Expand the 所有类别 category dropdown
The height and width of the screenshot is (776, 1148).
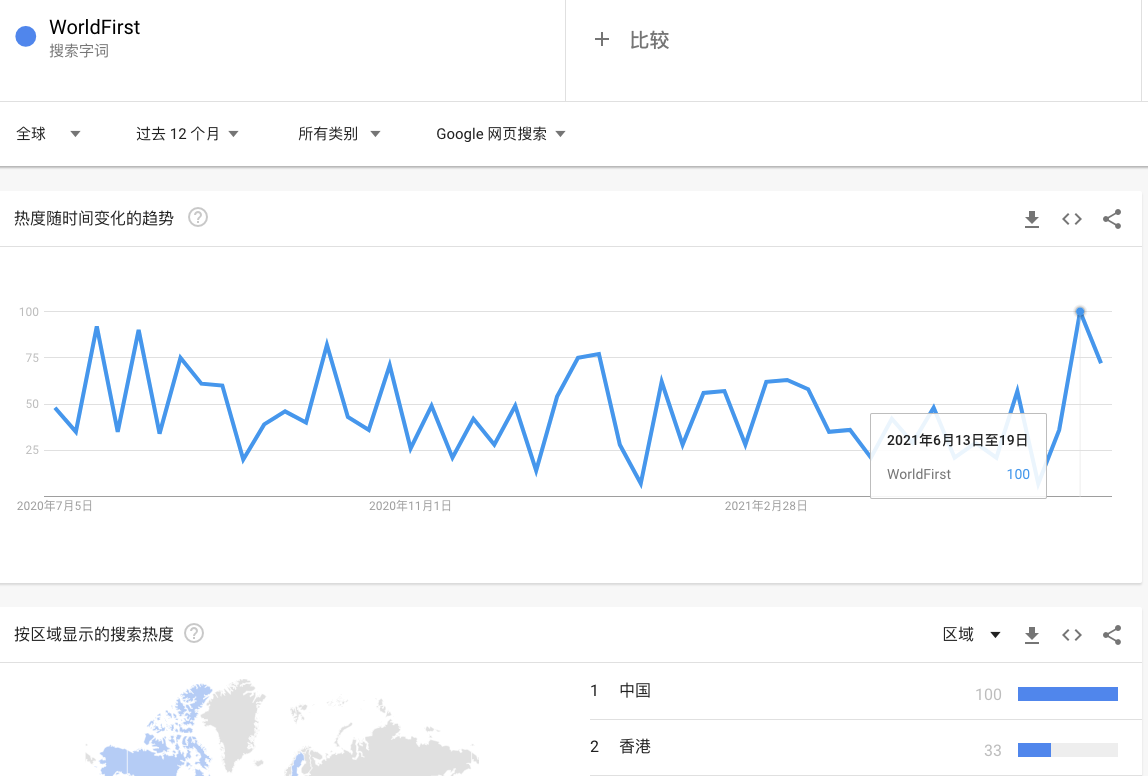point(339,134)
